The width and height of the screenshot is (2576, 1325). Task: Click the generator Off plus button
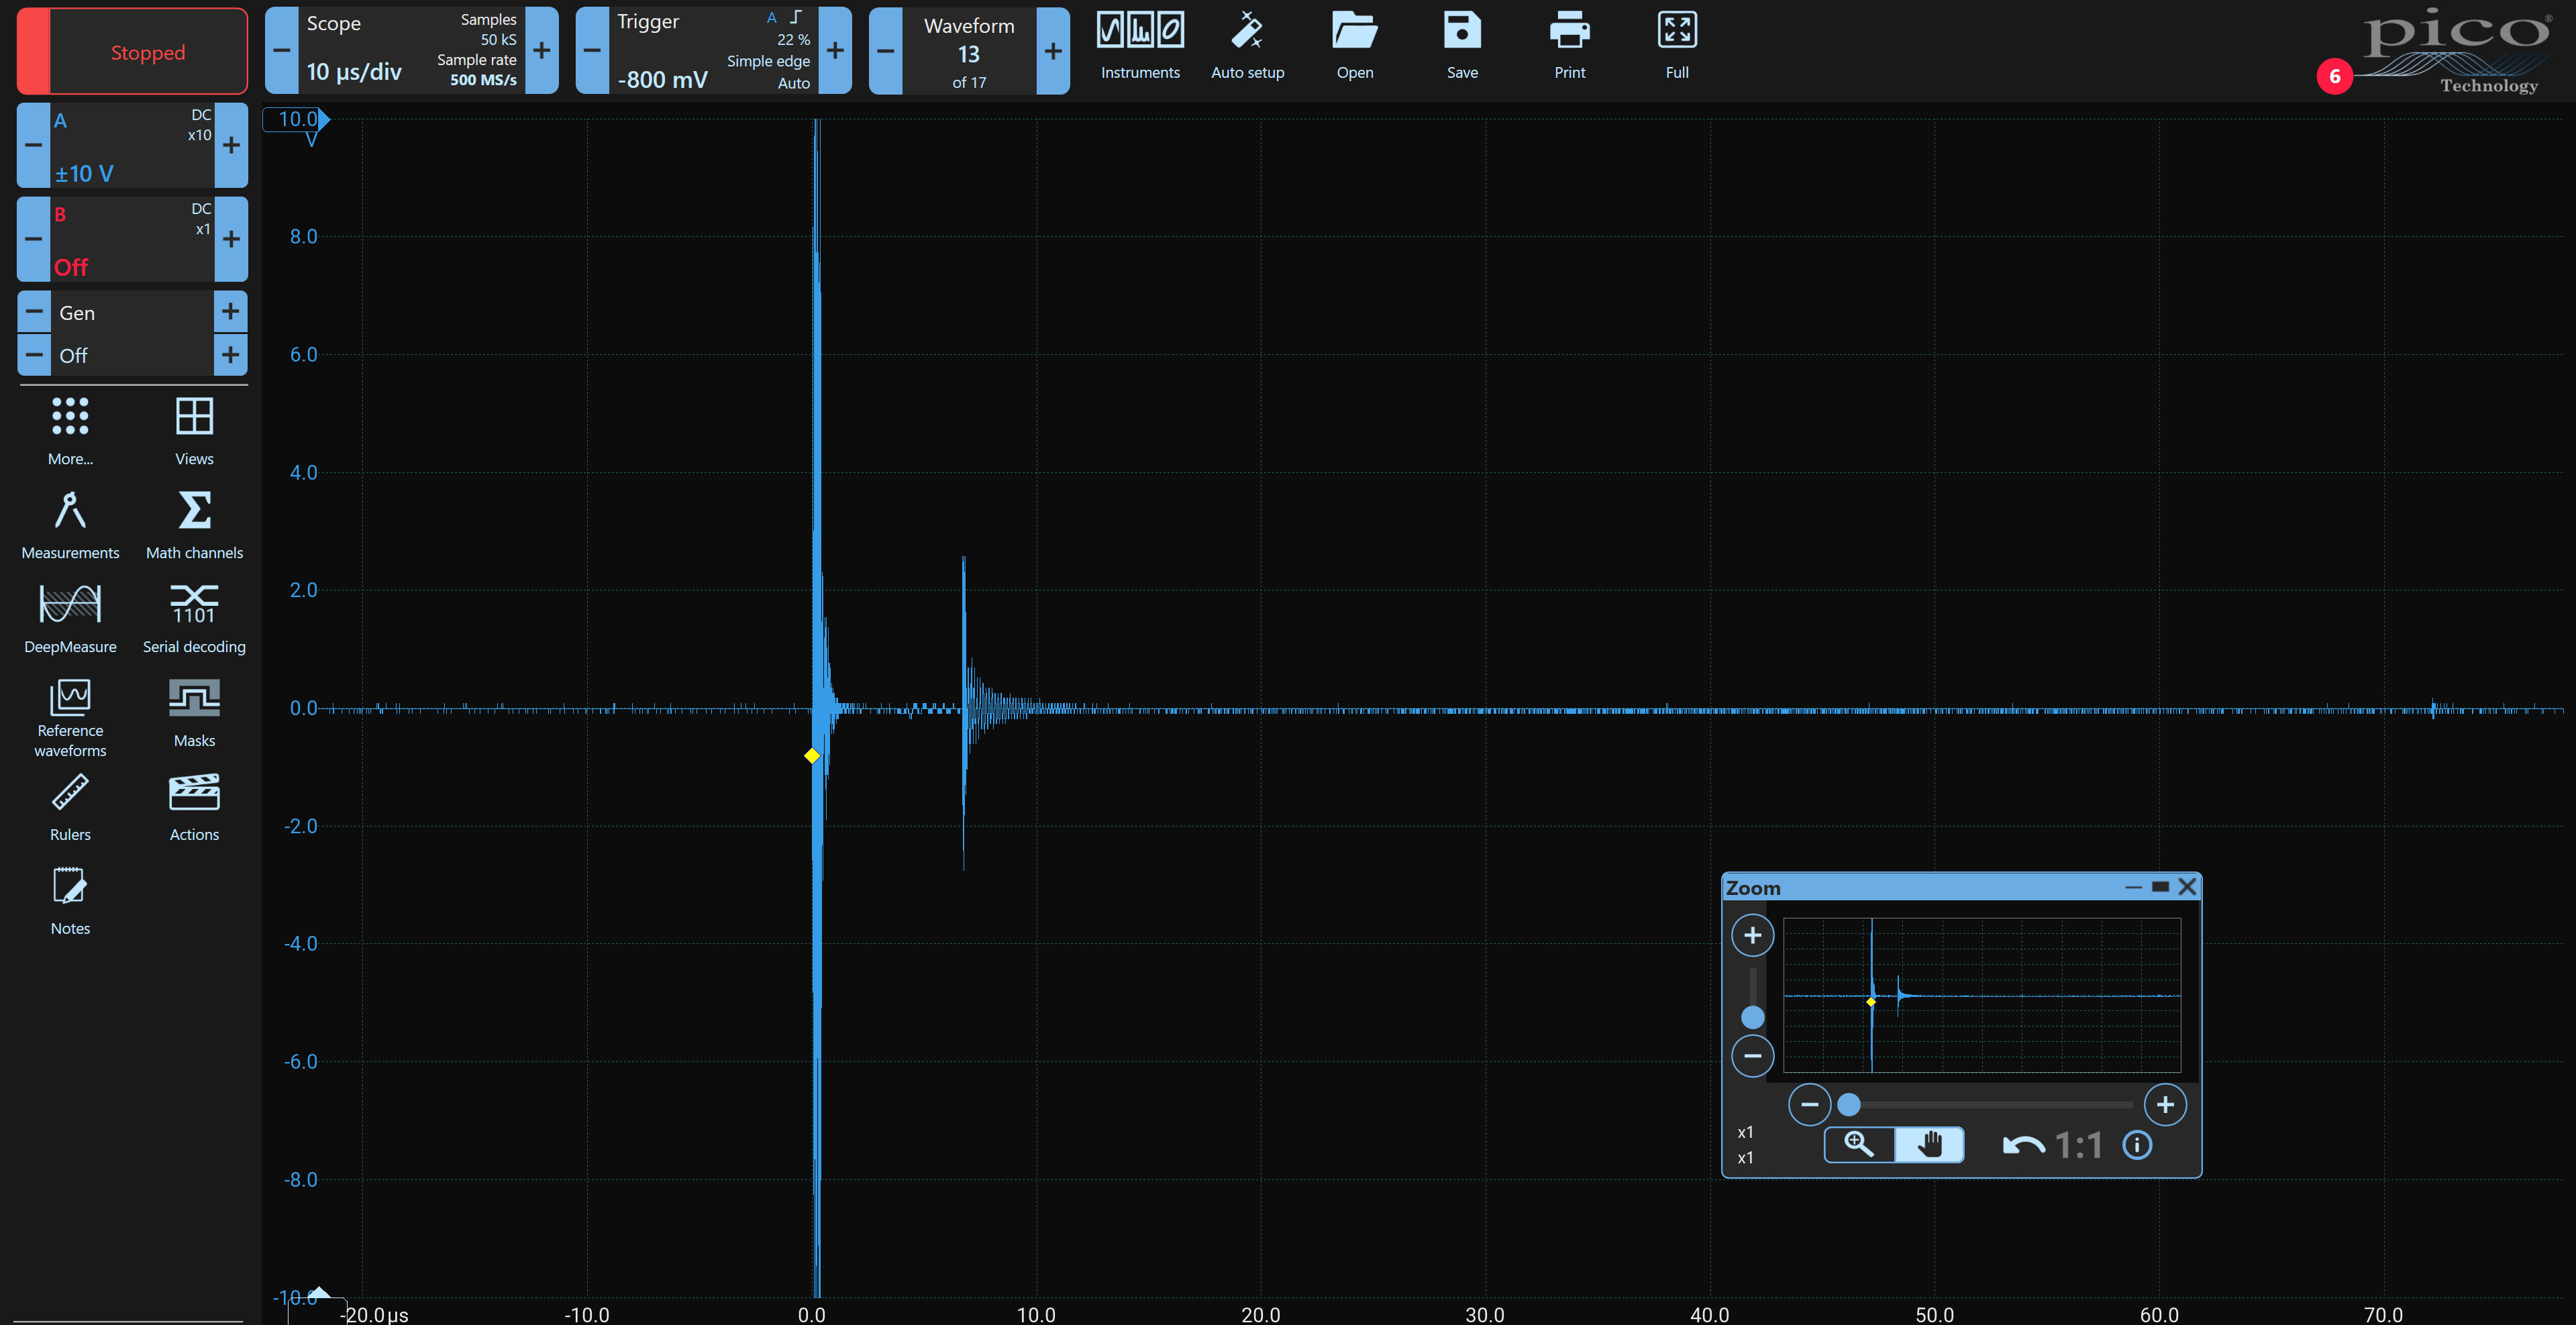231,355
